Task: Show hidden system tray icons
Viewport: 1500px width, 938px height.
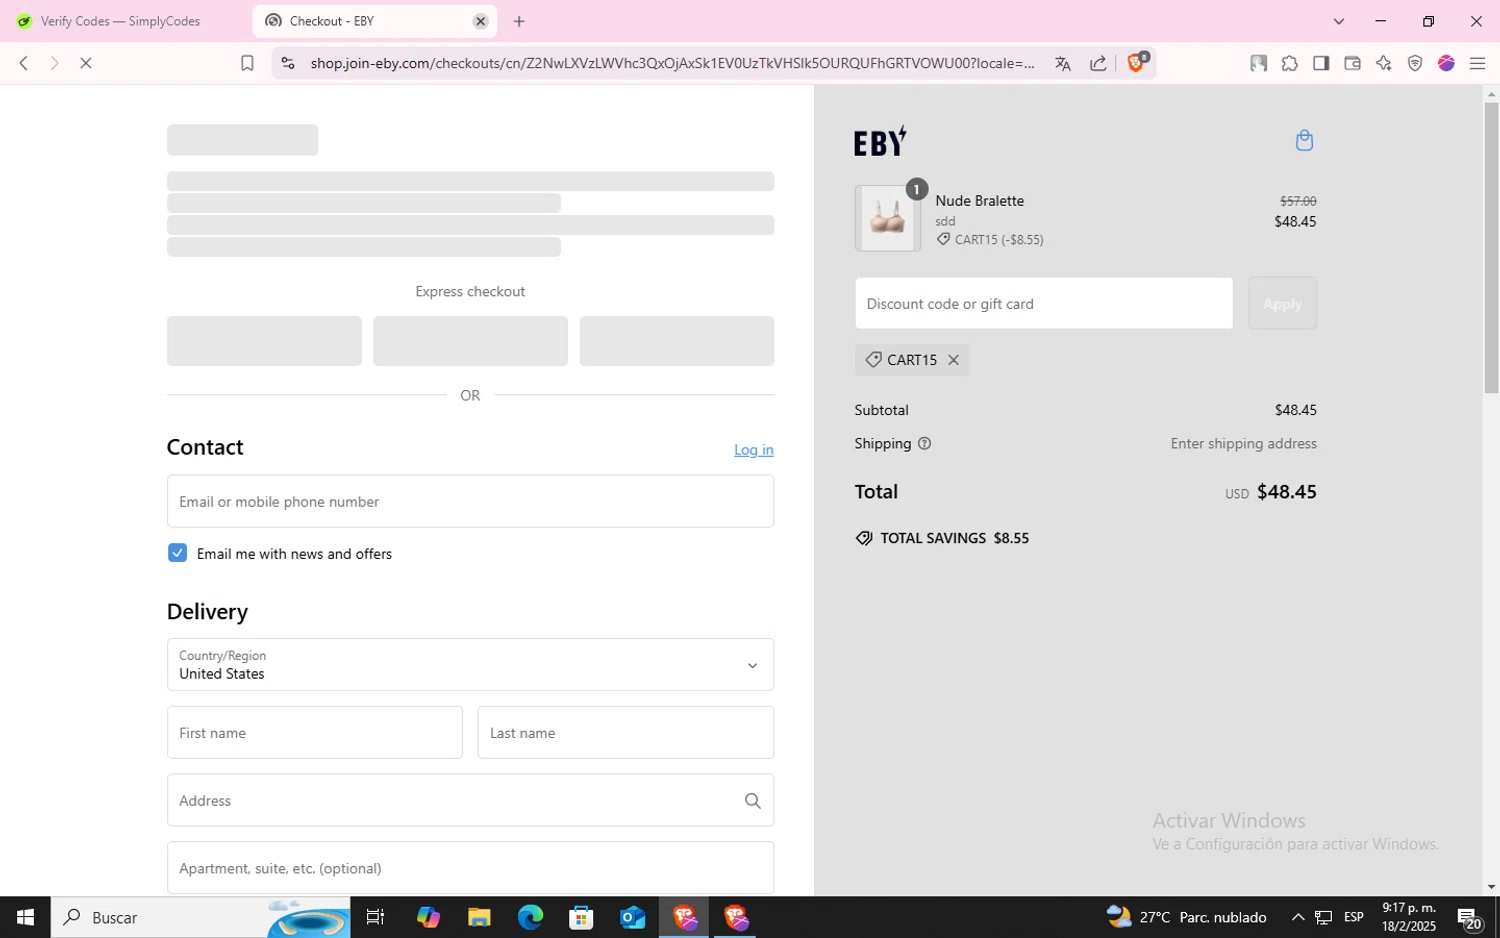Action: (1298, 917)
